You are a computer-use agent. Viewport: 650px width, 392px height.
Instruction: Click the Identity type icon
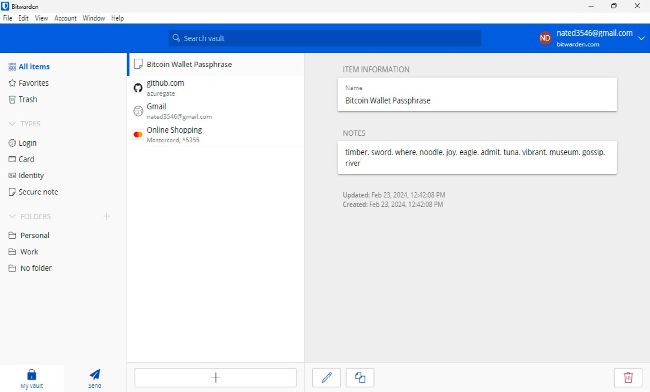point(12,176)
